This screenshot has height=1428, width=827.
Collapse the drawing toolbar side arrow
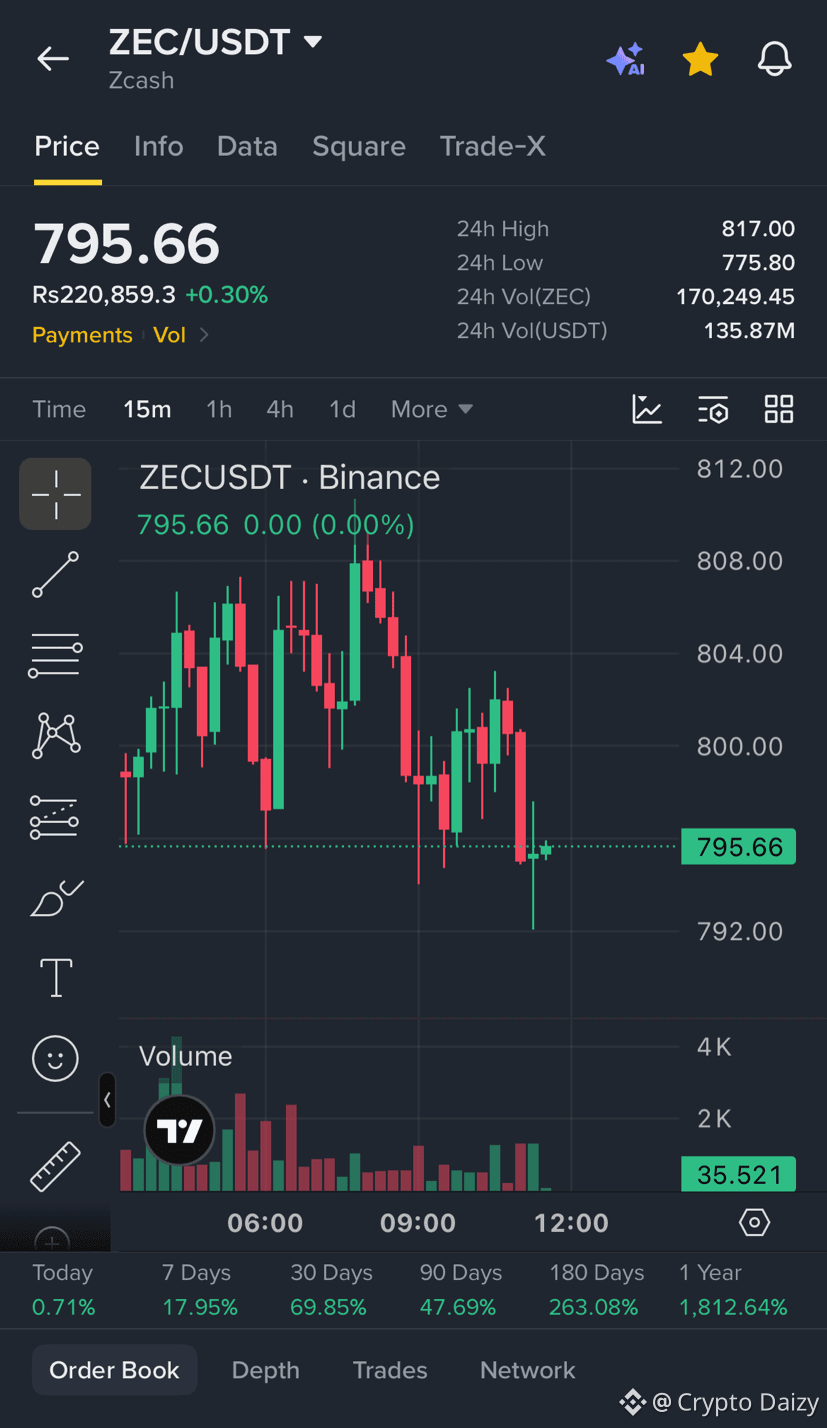click(x=107, y=1100)
